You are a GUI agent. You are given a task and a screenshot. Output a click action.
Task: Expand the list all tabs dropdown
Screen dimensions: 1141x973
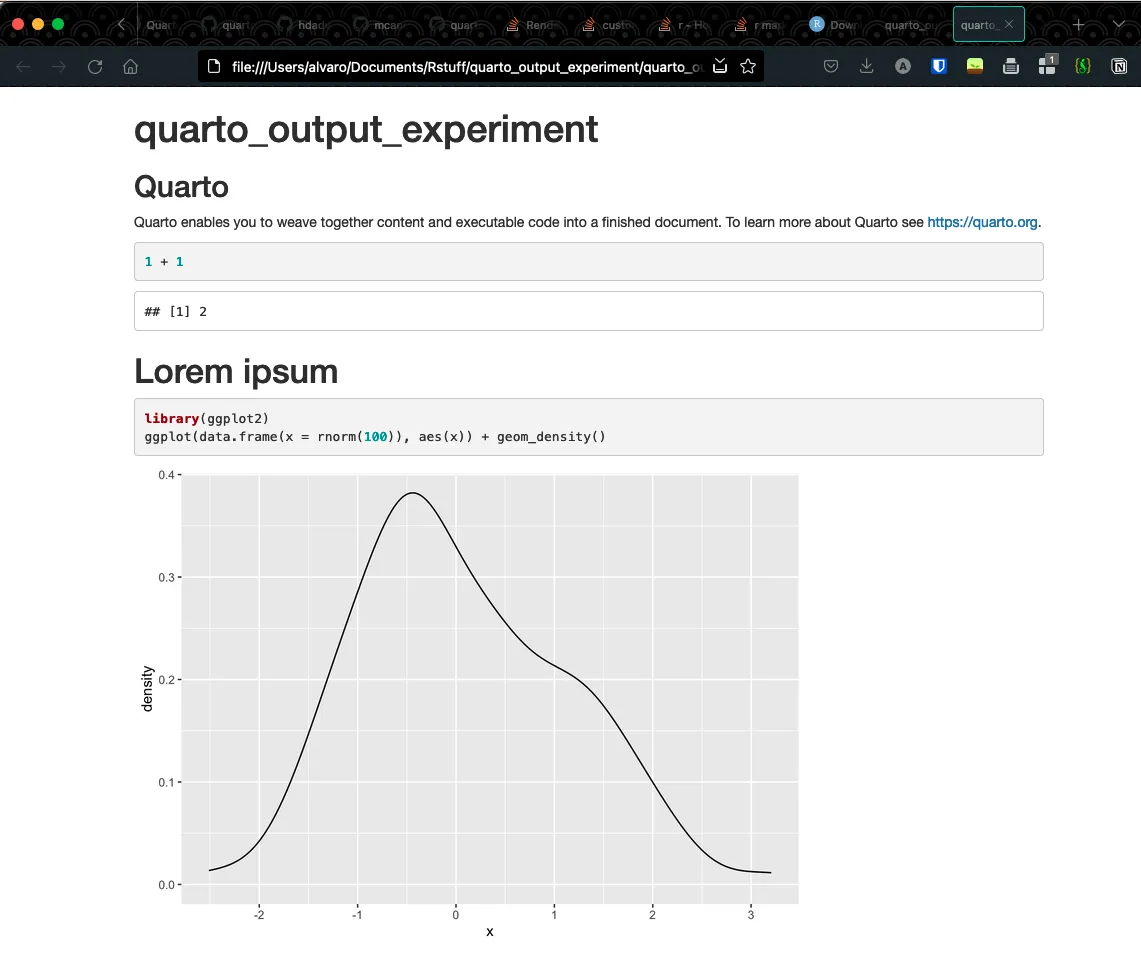point(1119,25)
